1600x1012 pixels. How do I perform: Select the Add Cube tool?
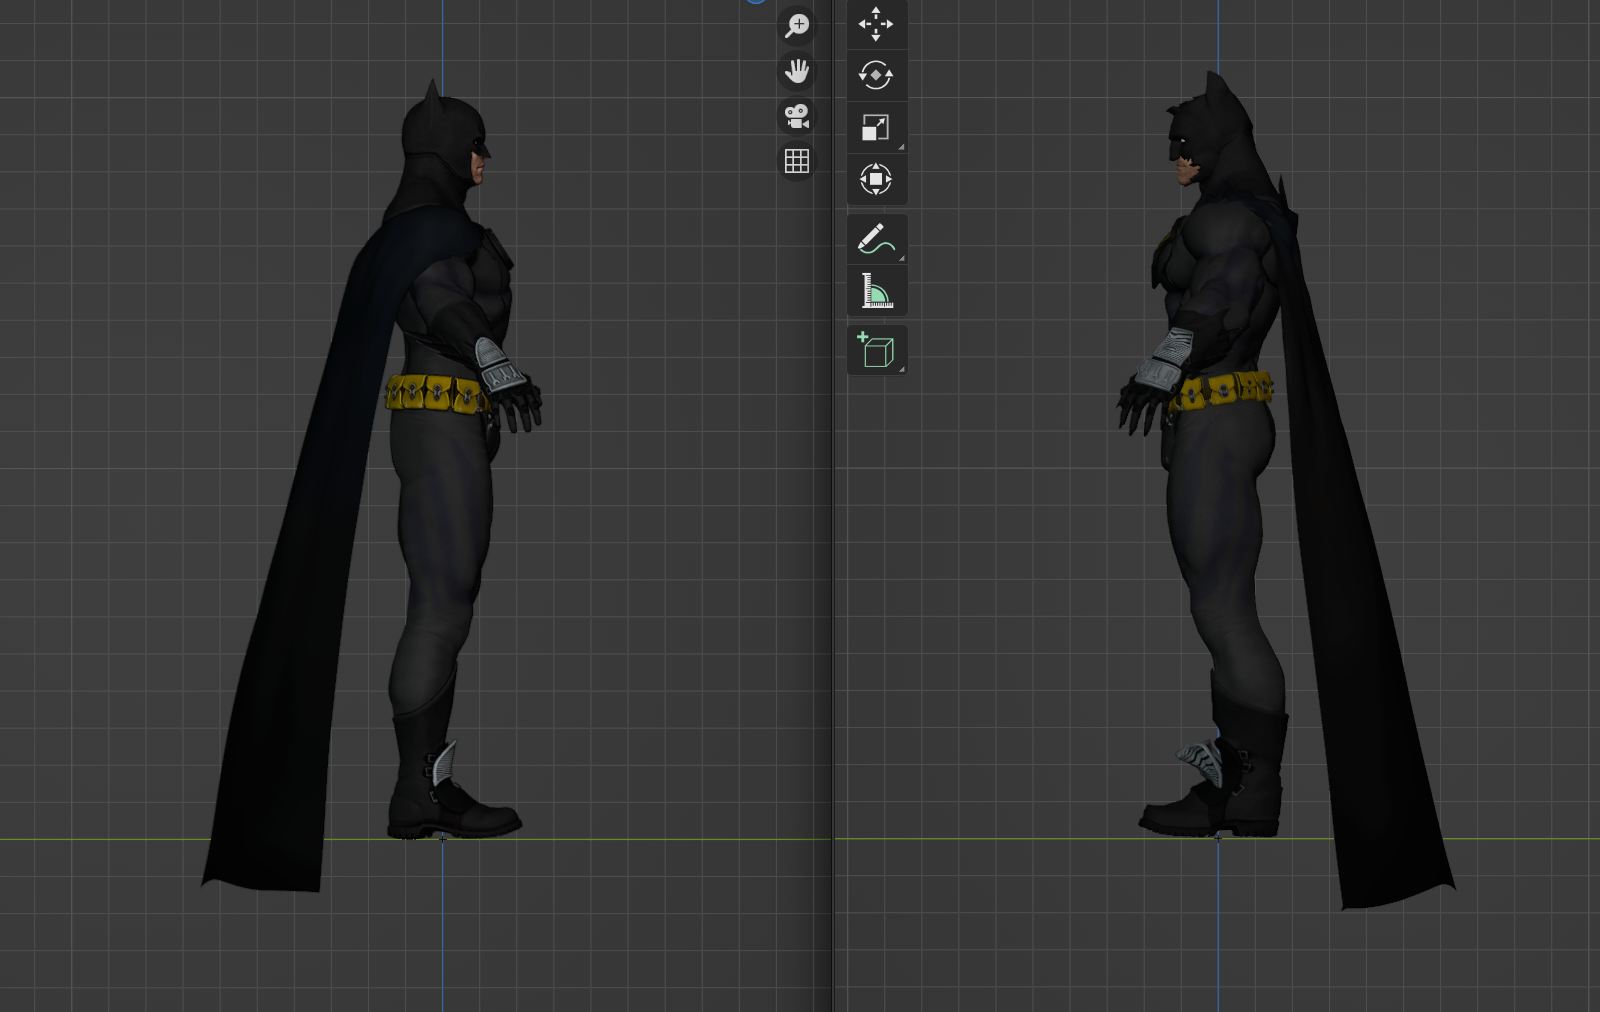[876, 350]
